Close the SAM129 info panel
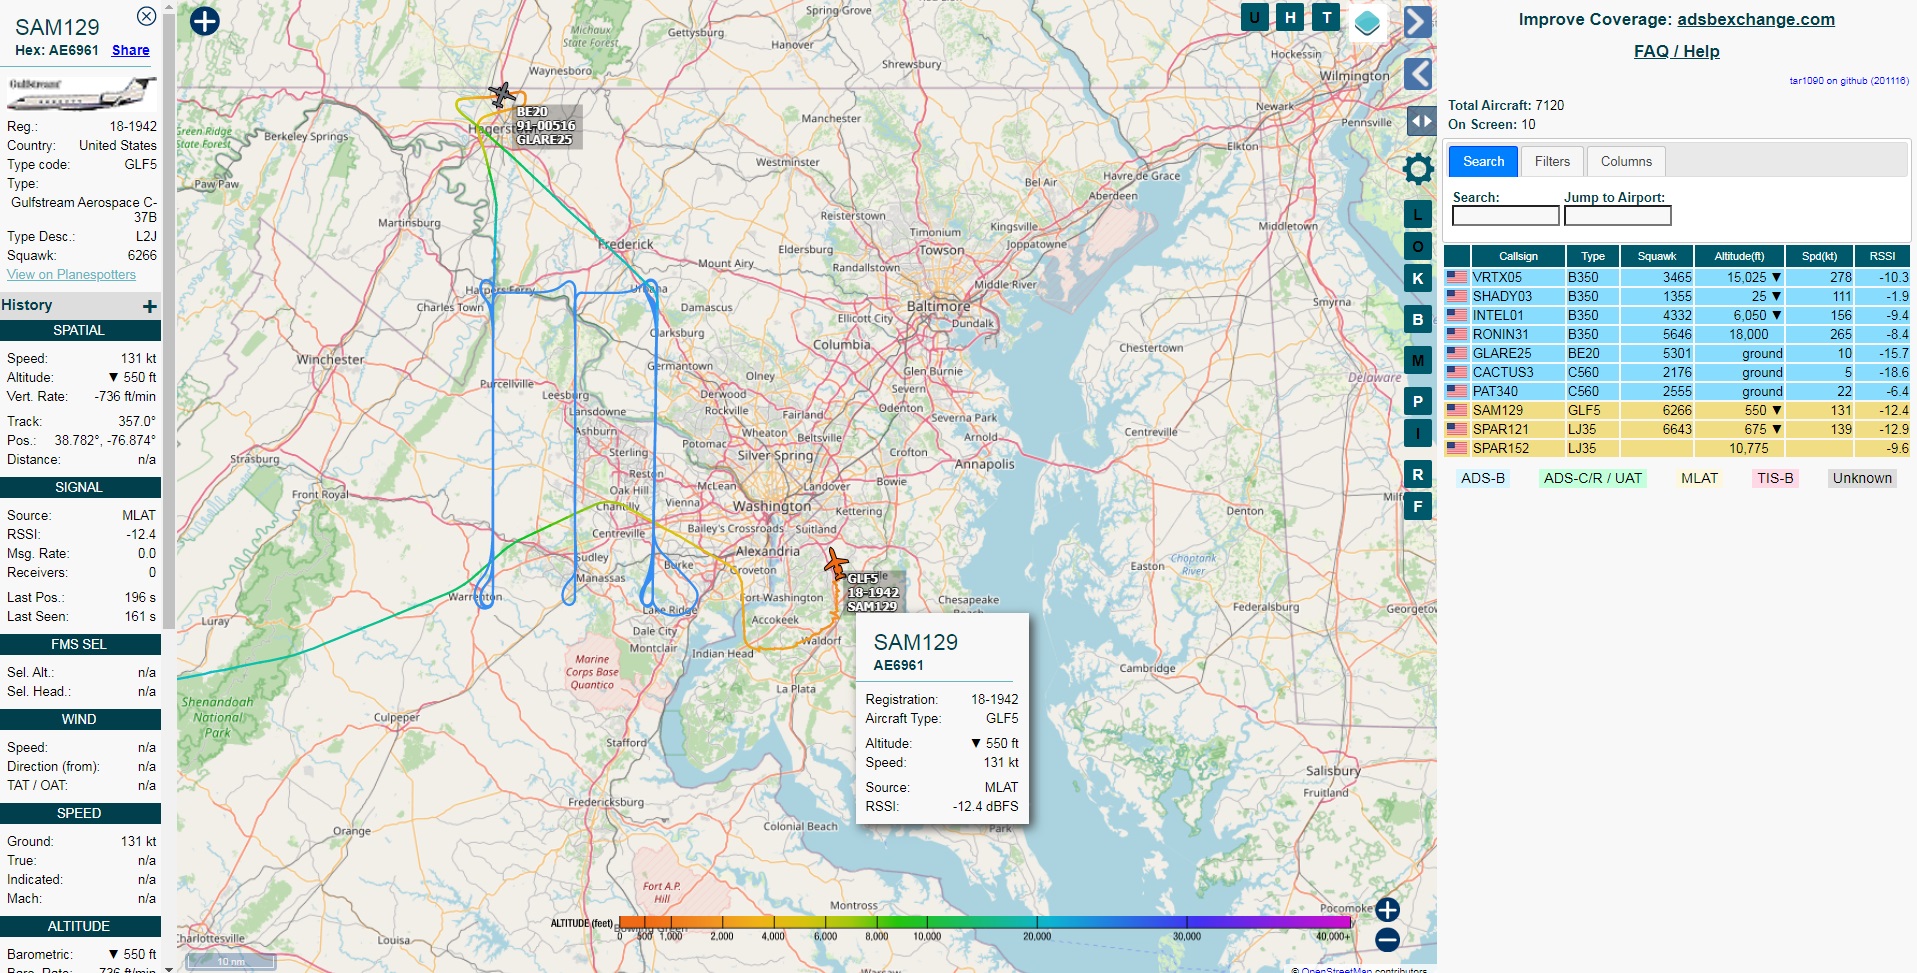 coord(146,16)
